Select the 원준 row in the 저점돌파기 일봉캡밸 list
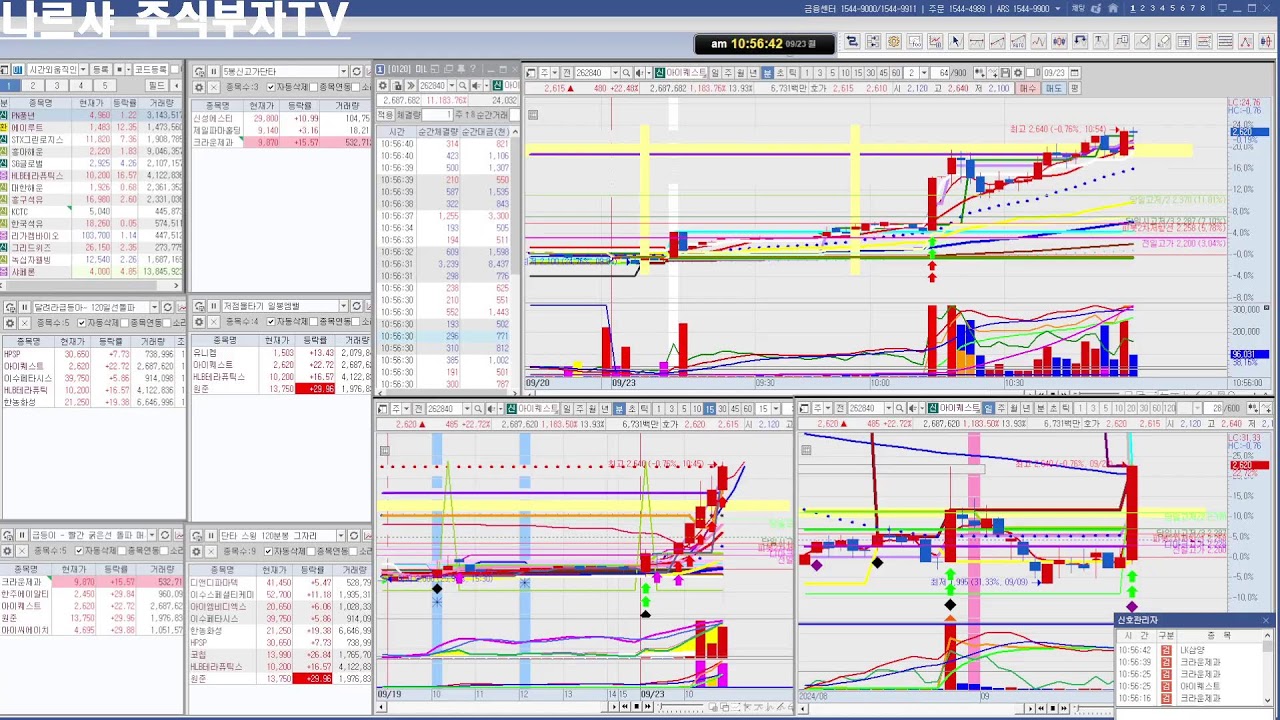Viewport: 1280px width, 720px height. tap(280, 389)
